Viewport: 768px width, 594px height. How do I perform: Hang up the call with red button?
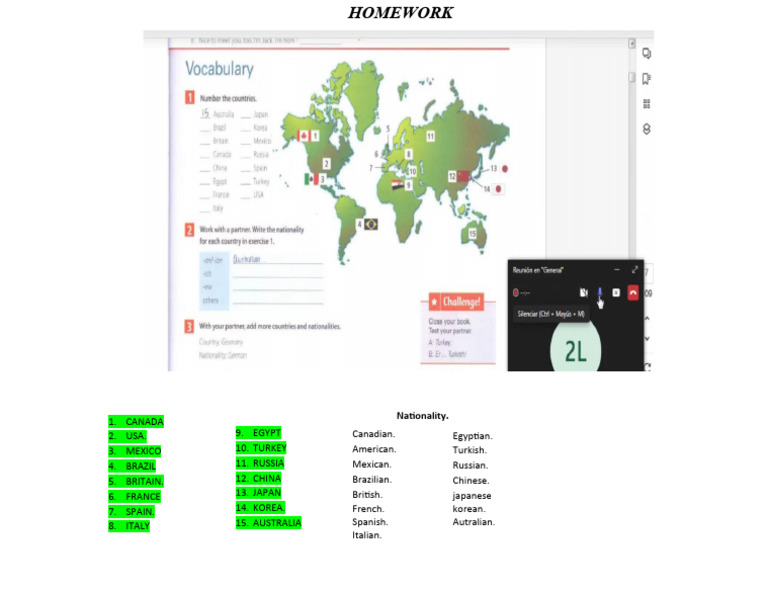point(633,293)
